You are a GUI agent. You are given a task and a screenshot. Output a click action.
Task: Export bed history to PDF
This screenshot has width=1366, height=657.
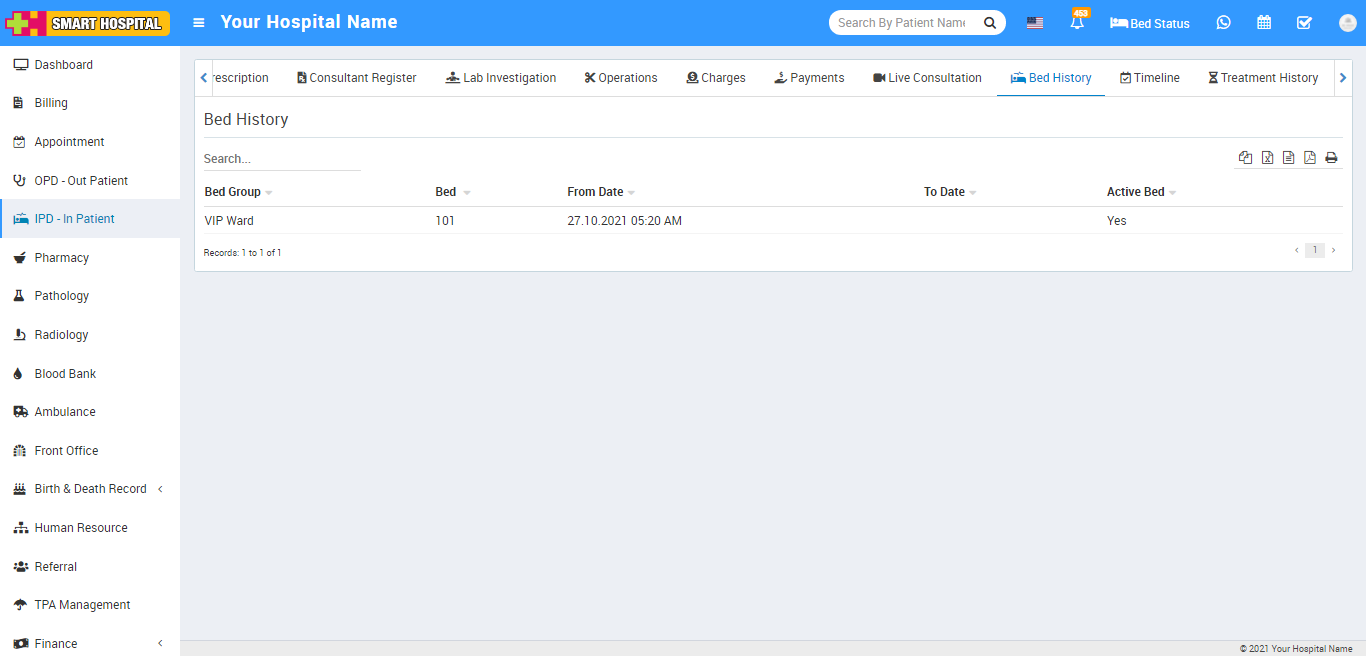[1310, 158]
